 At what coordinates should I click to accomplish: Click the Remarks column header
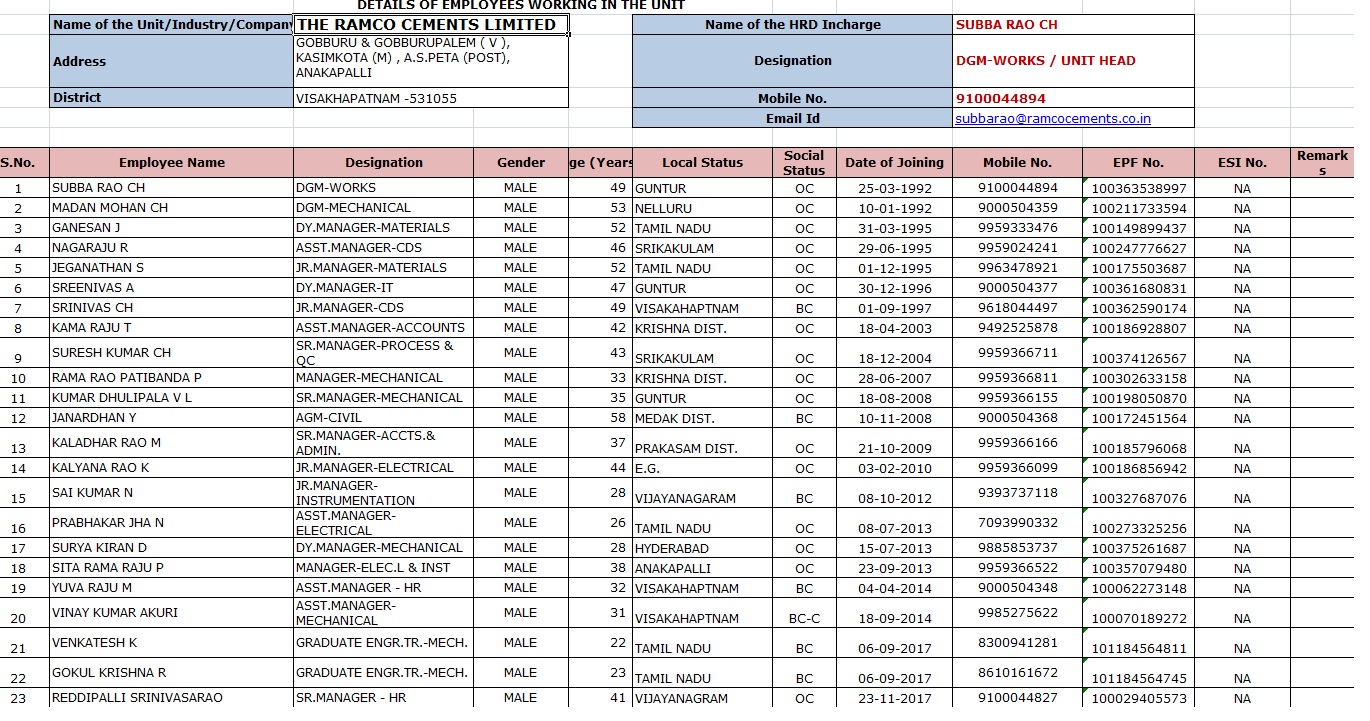[x=1322, y=163]
